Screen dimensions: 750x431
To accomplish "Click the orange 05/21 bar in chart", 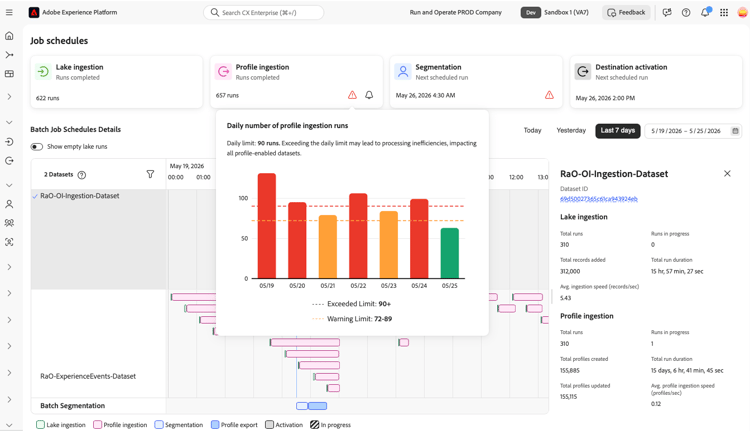I will click(328, 246).
